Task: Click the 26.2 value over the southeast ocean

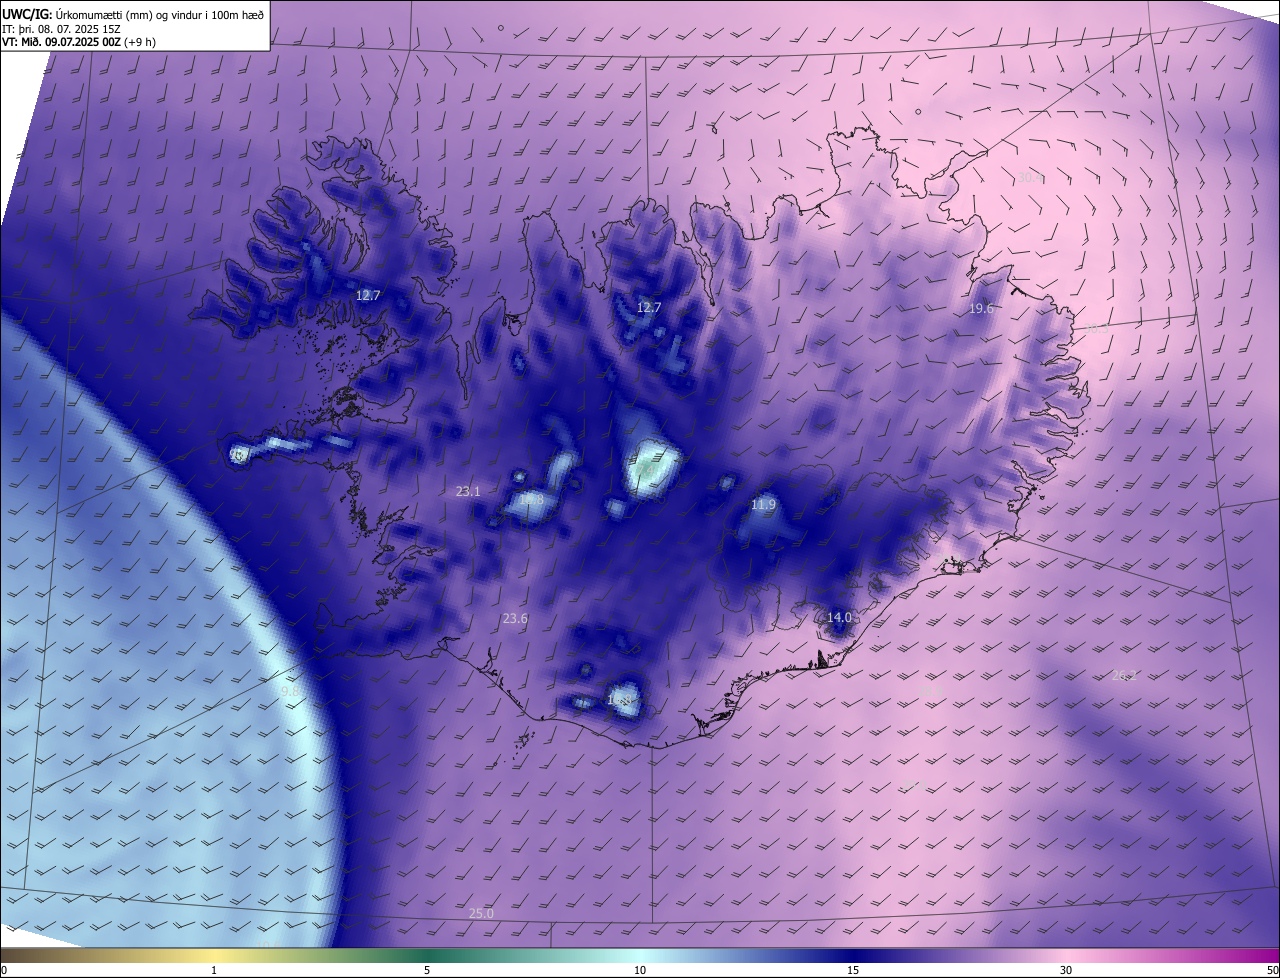Action: coord(1125,675)
